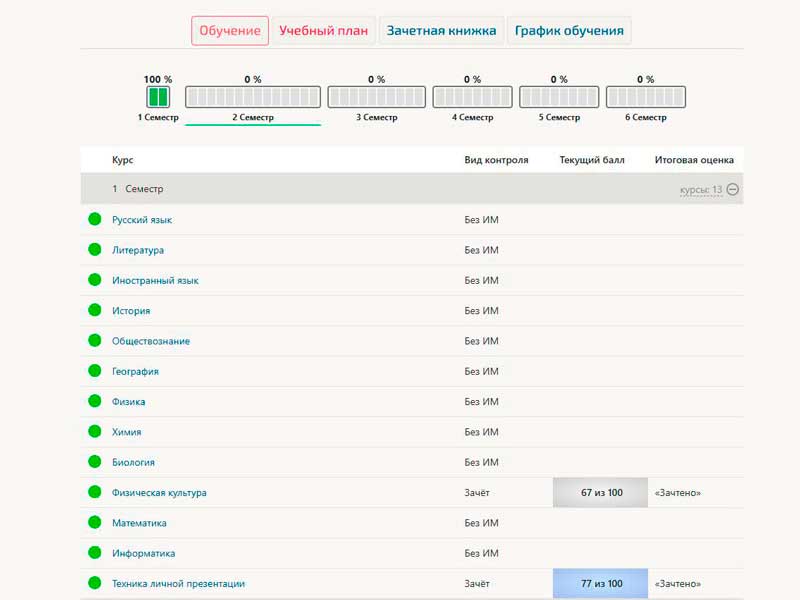This screenshot has width=800, height=600.
Task: Open the Обществознание course
Action: pos(151,341)
